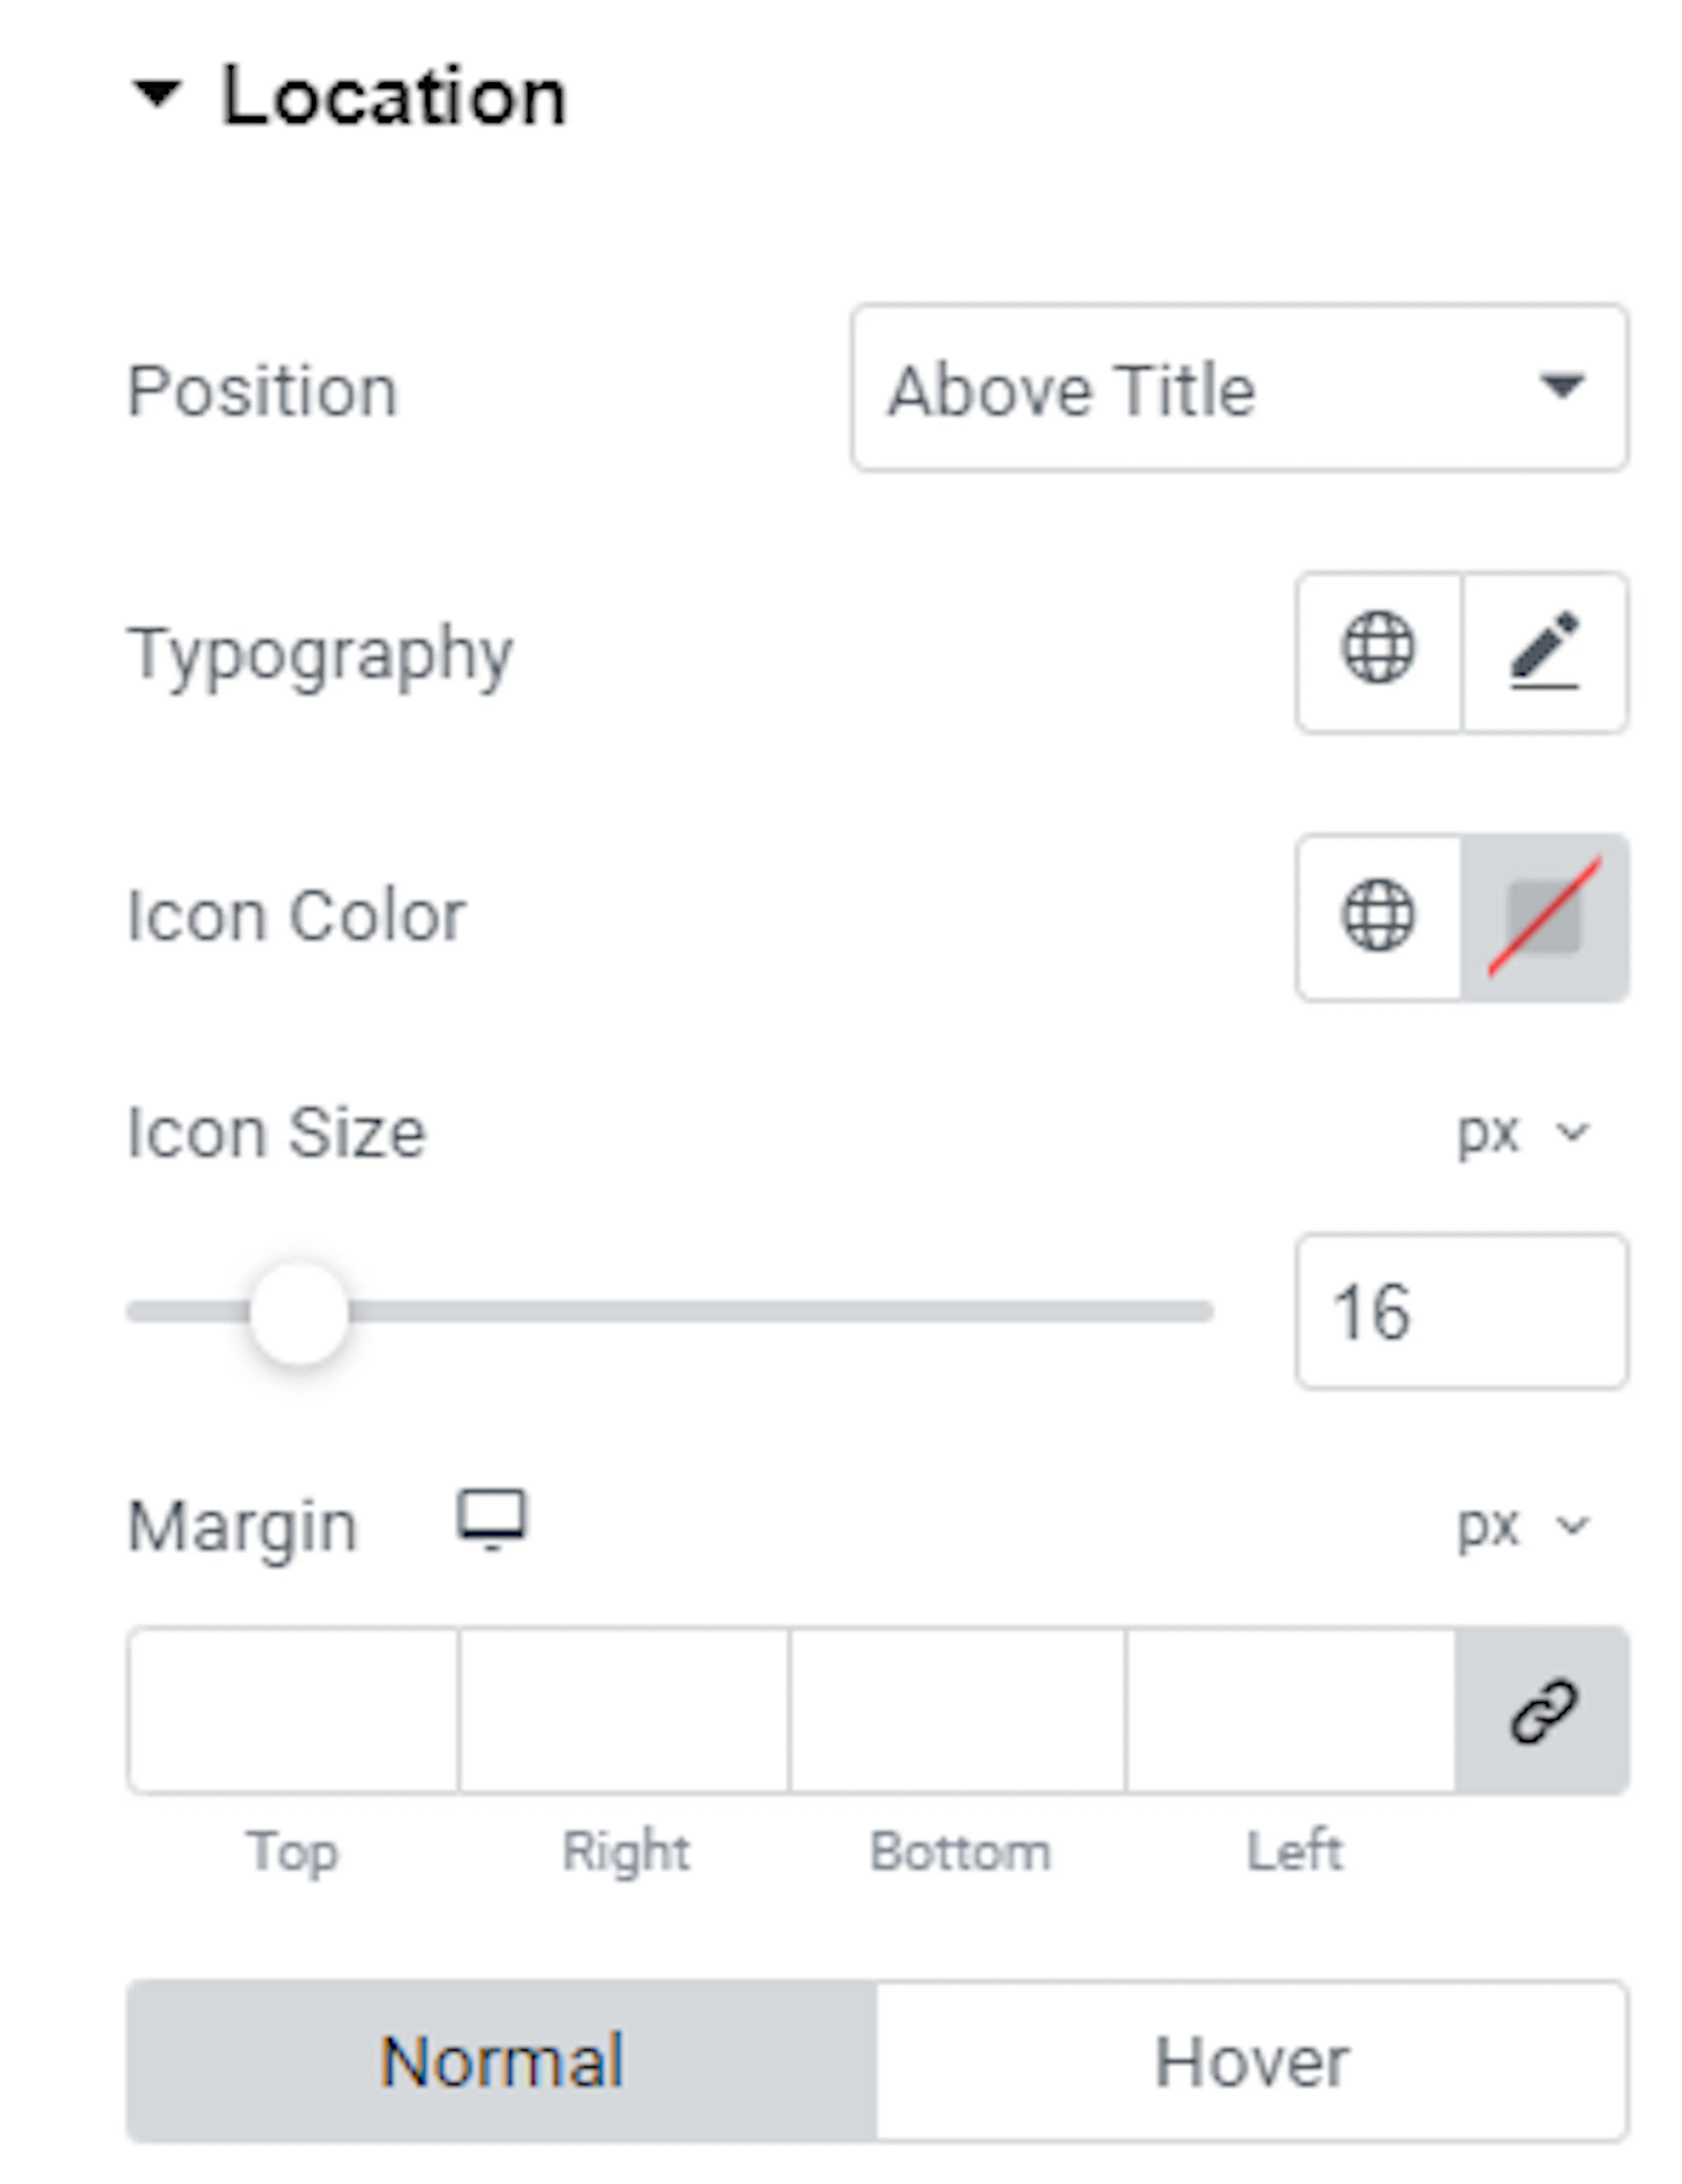Switch to the Hover state tab
The height and width of the screenshot is (2184, 1682).
point(1252,2061)
